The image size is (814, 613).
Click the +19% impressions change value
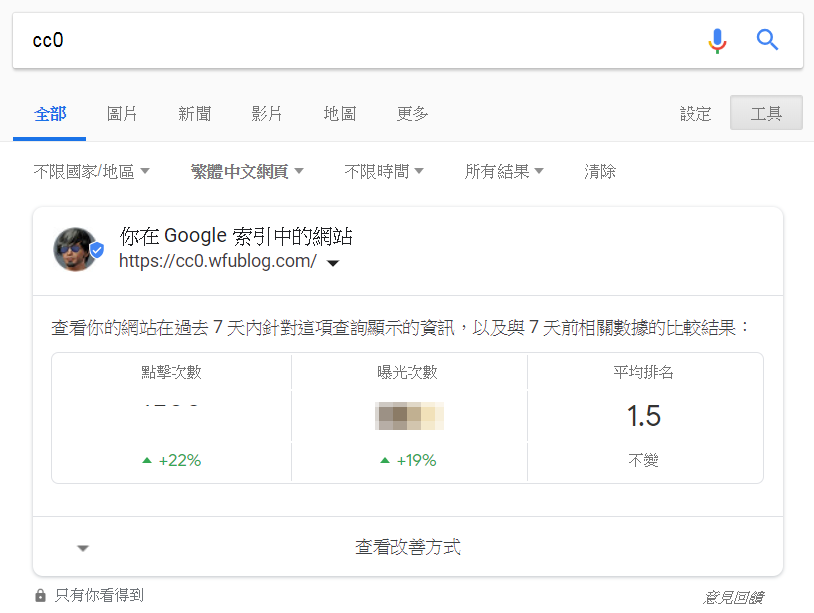tap(416, 460)
